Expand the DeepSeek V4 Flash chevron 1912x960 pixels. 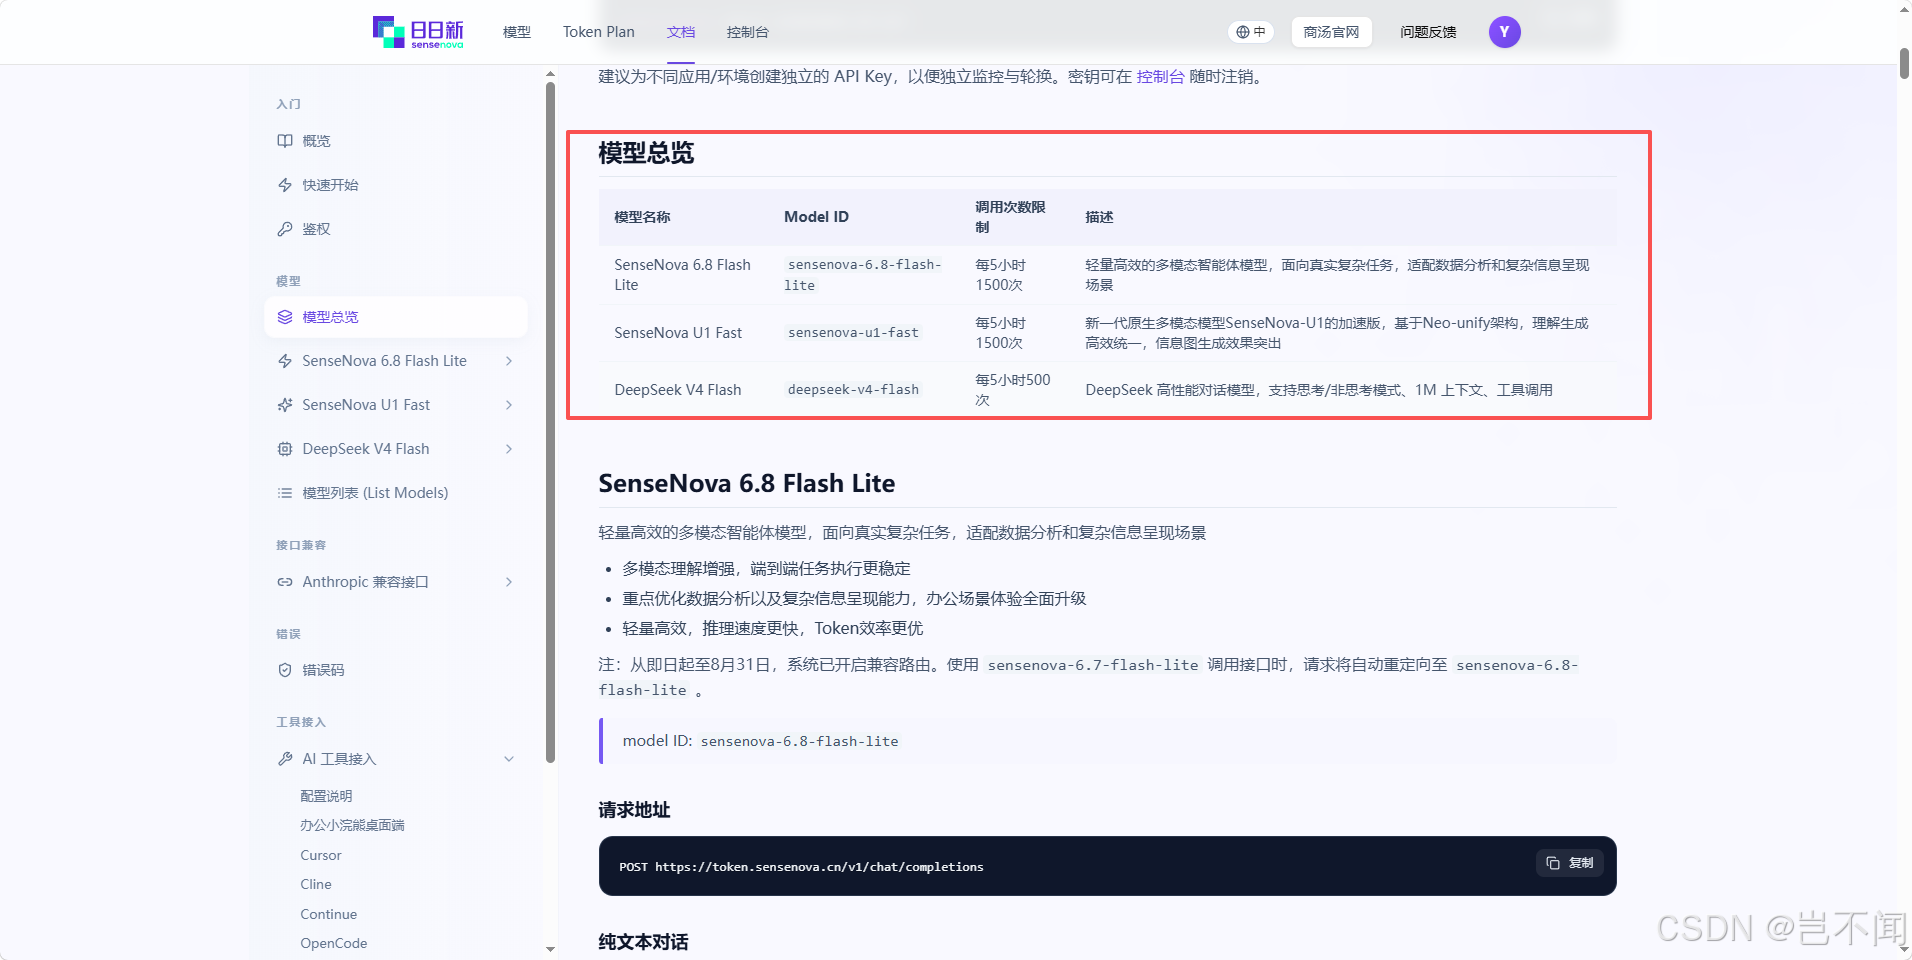pos(509,449)
